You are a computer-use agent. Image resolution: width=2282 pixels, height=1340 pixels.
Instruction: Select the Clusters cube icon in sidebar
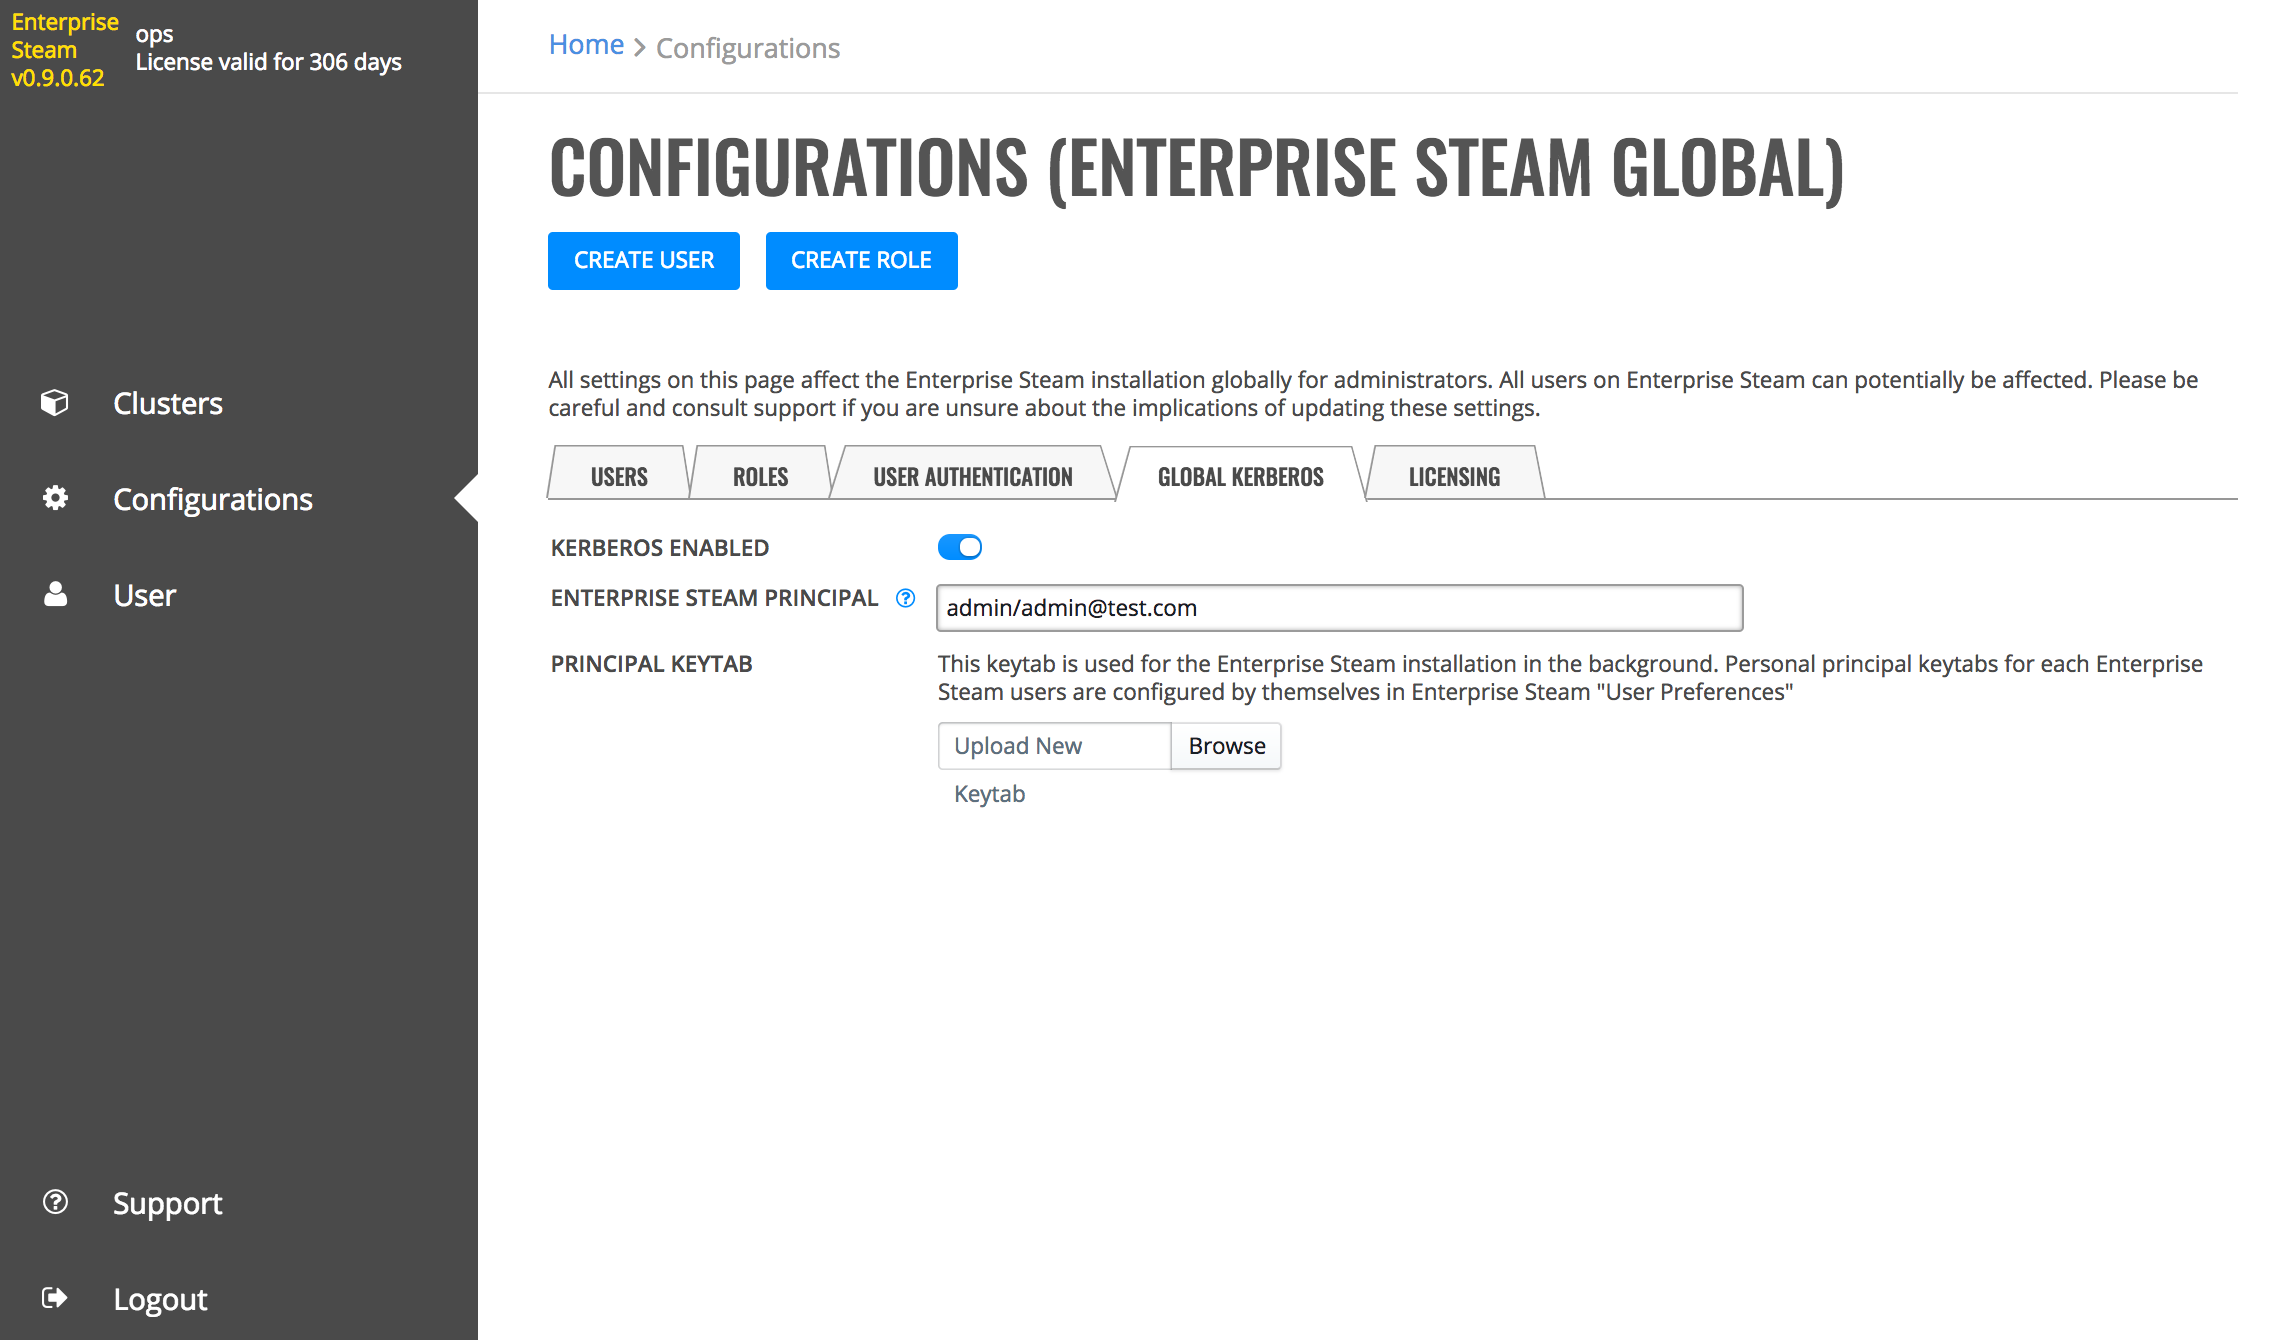pos(55,402)
